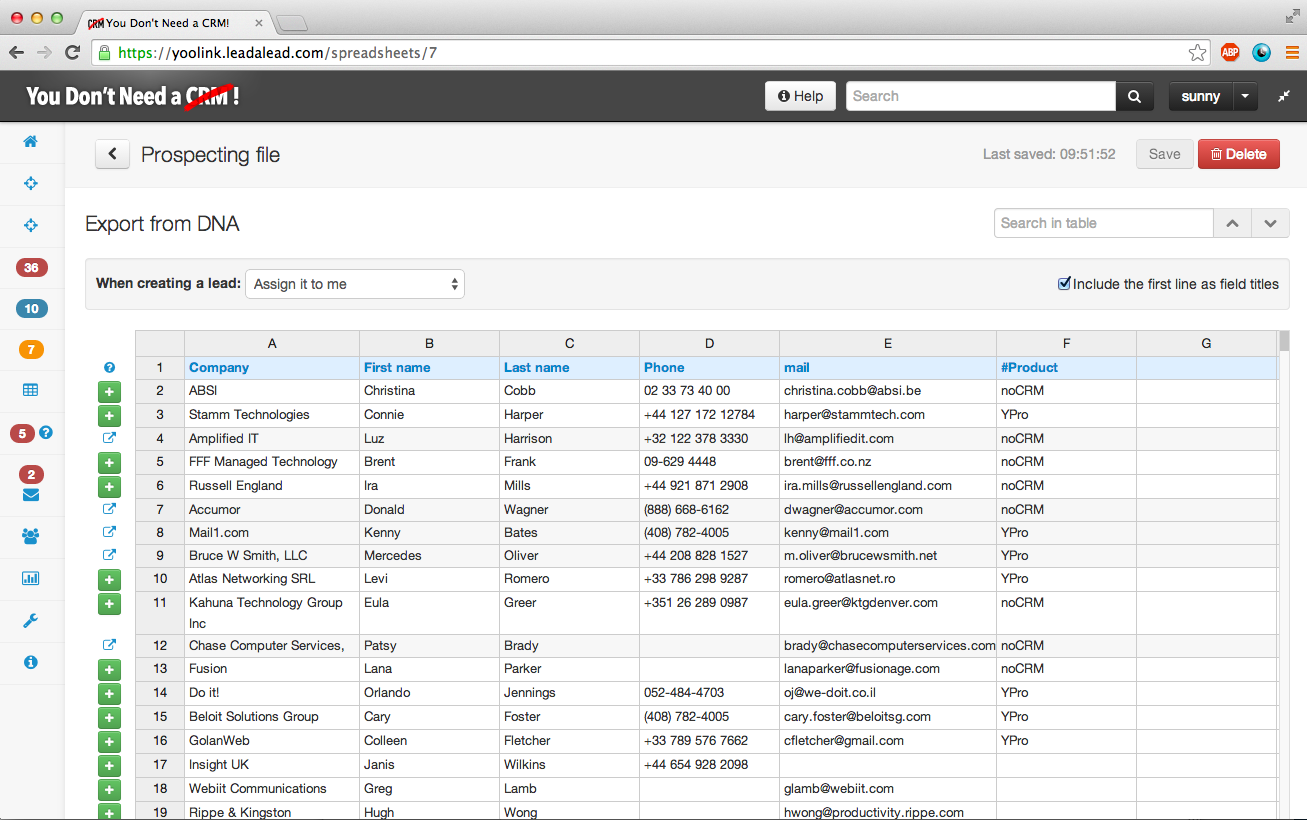
Task: Open the lead link for Bruce W Smith, LLC
Action: click(x=110, y=555)
